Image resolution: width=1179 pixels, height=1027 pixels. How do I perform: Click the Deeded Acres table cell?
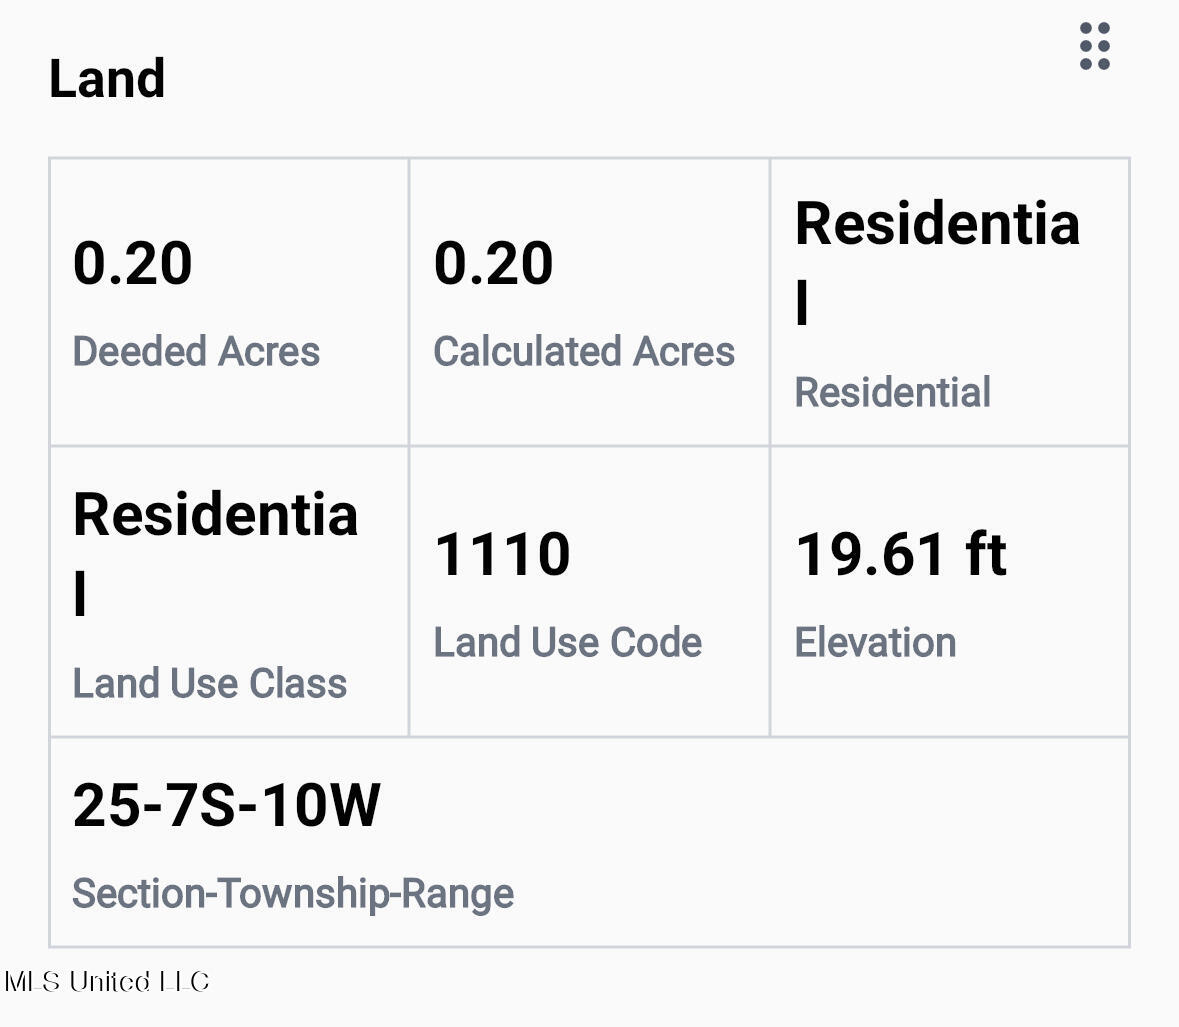[x=229, y=302]
